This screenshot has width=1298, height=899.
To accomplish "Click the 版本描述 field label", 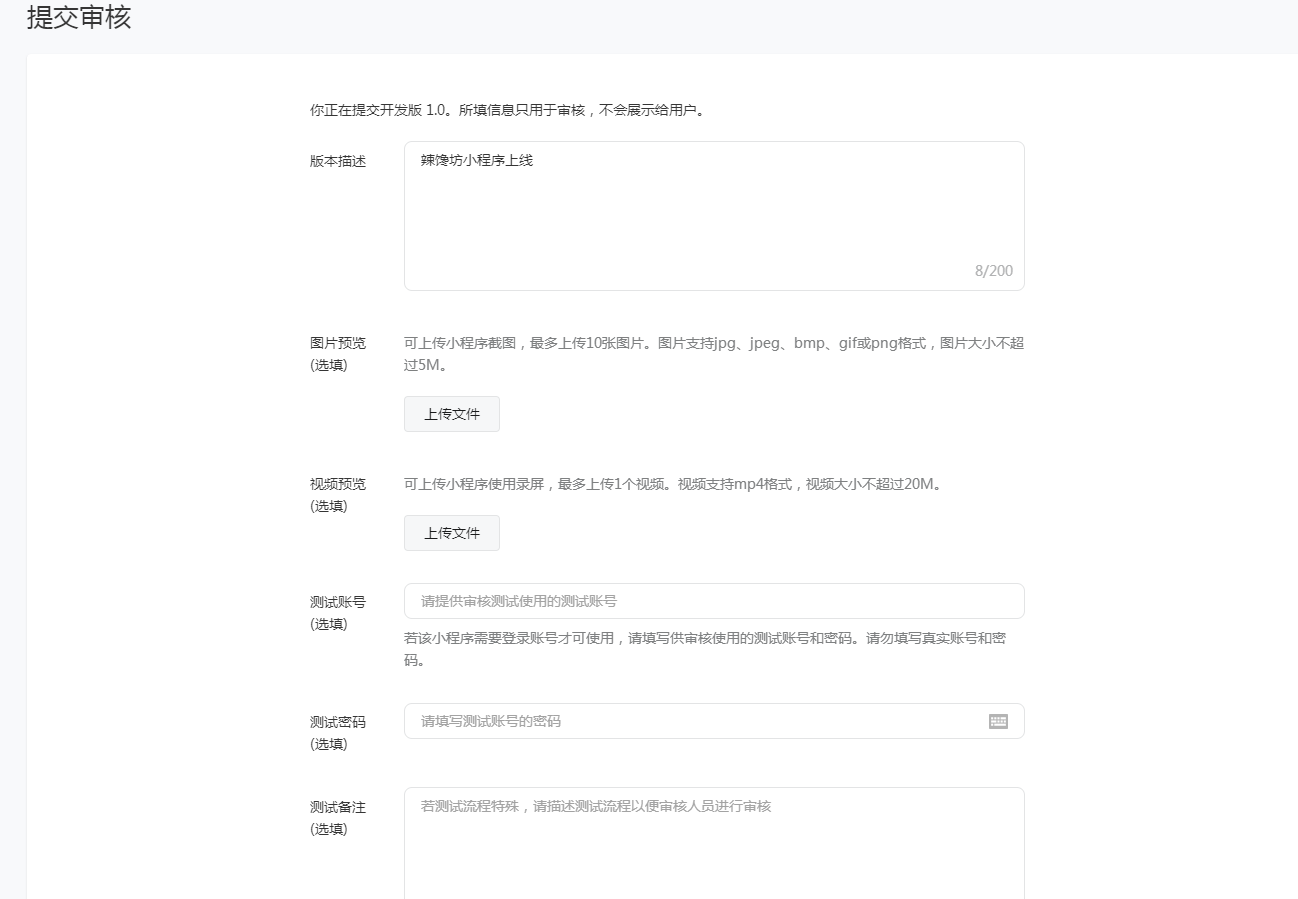I will tap(338, 161).
